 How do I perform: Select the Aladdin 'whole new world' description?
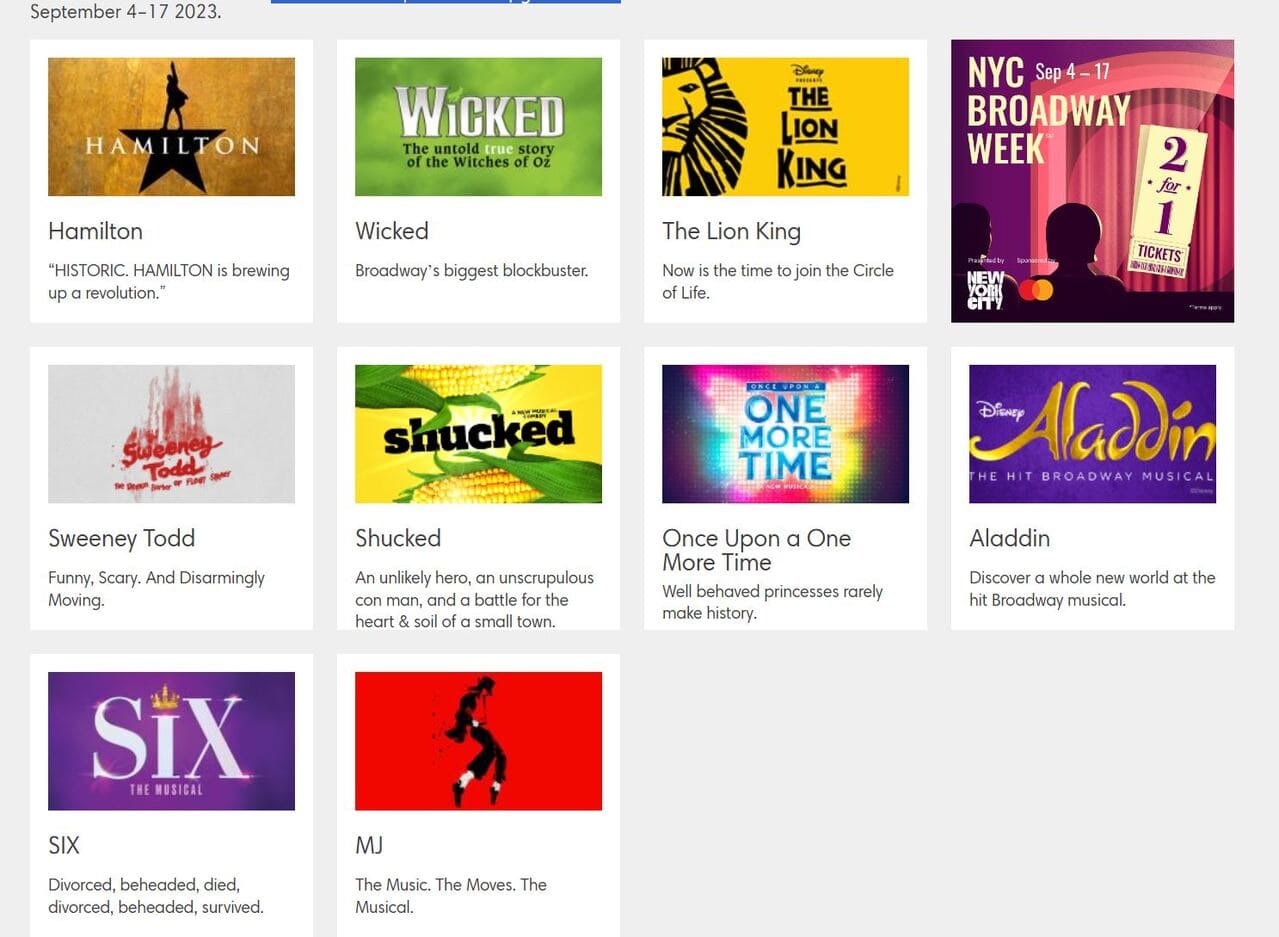[1092, 589]
